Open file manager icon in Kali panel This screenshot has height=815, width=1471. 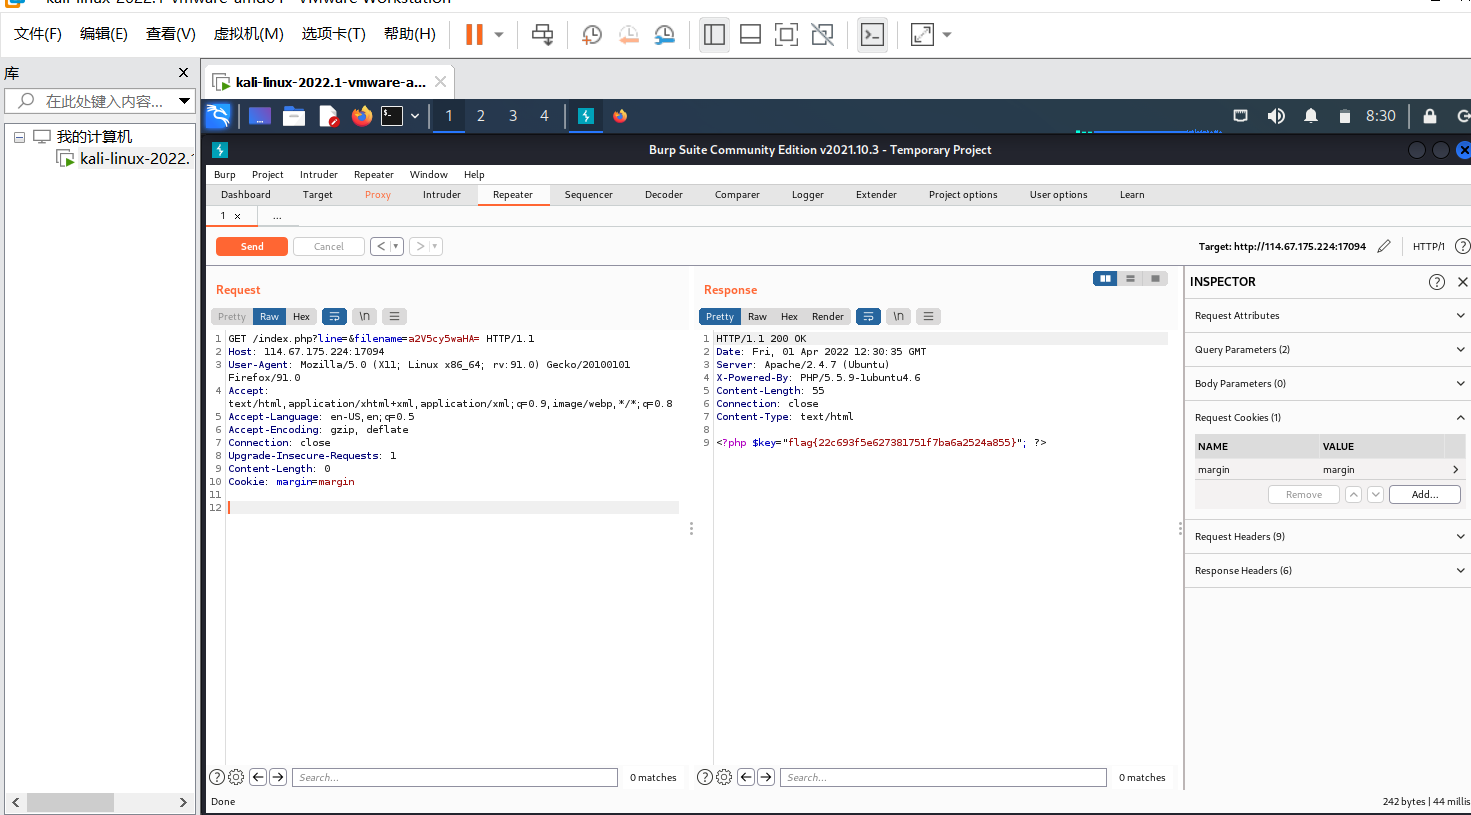tap(294, 116)
